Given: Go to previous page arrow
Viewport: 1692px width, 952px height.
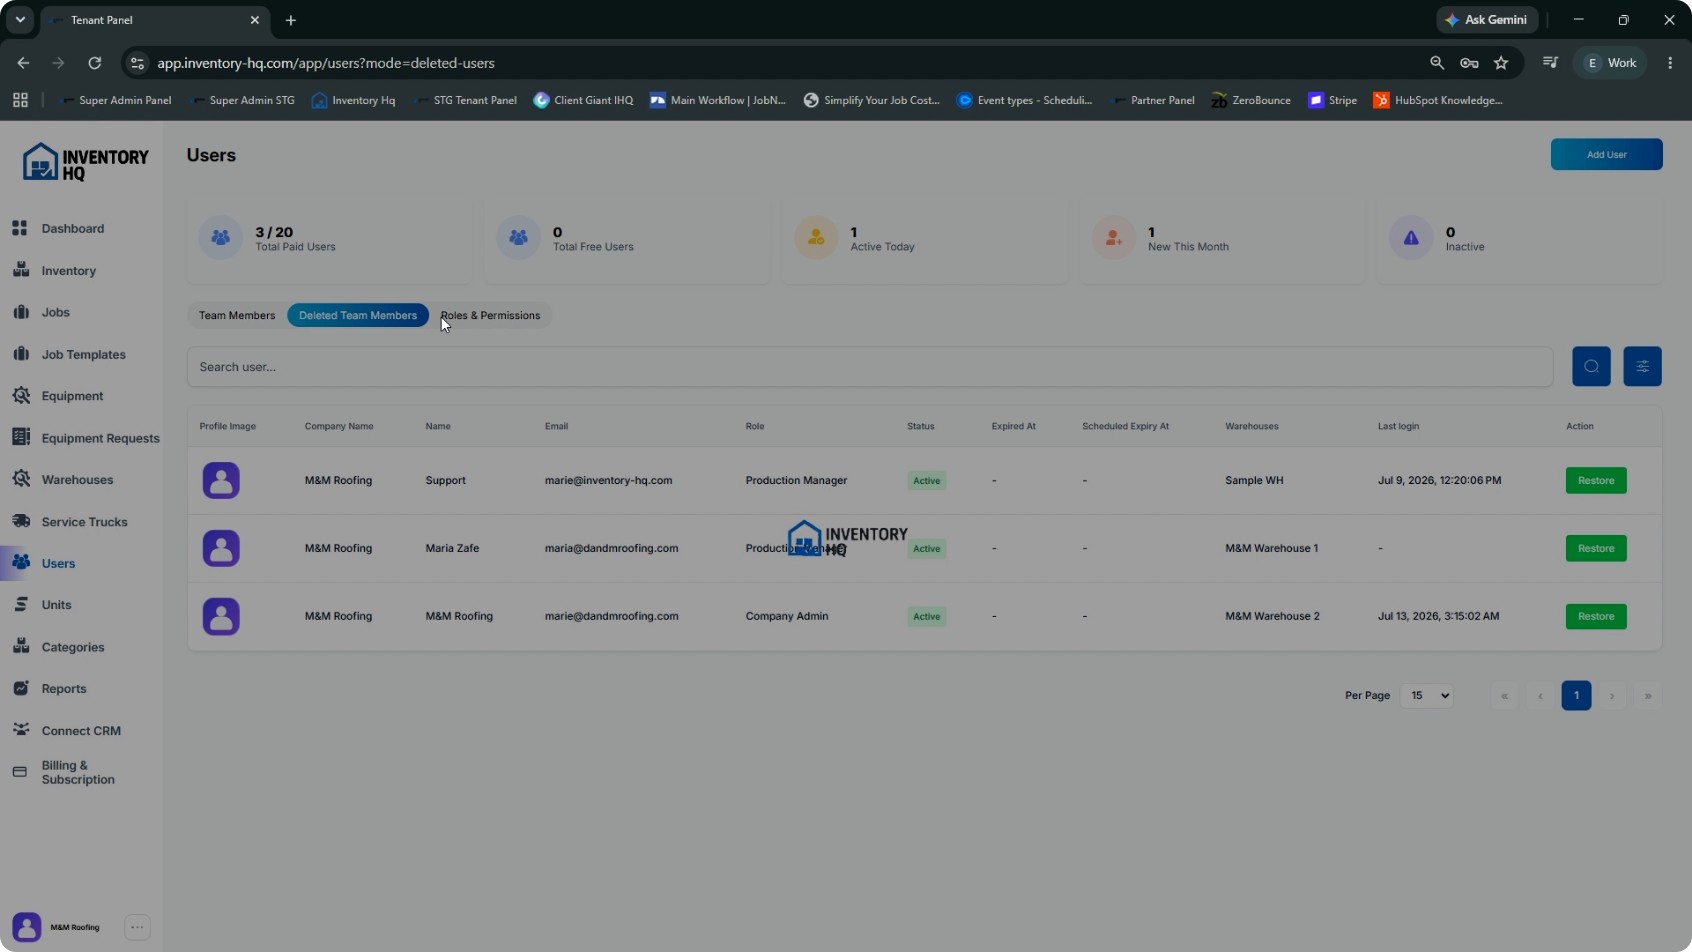Looking at the screenshot, I should 1540,696.
